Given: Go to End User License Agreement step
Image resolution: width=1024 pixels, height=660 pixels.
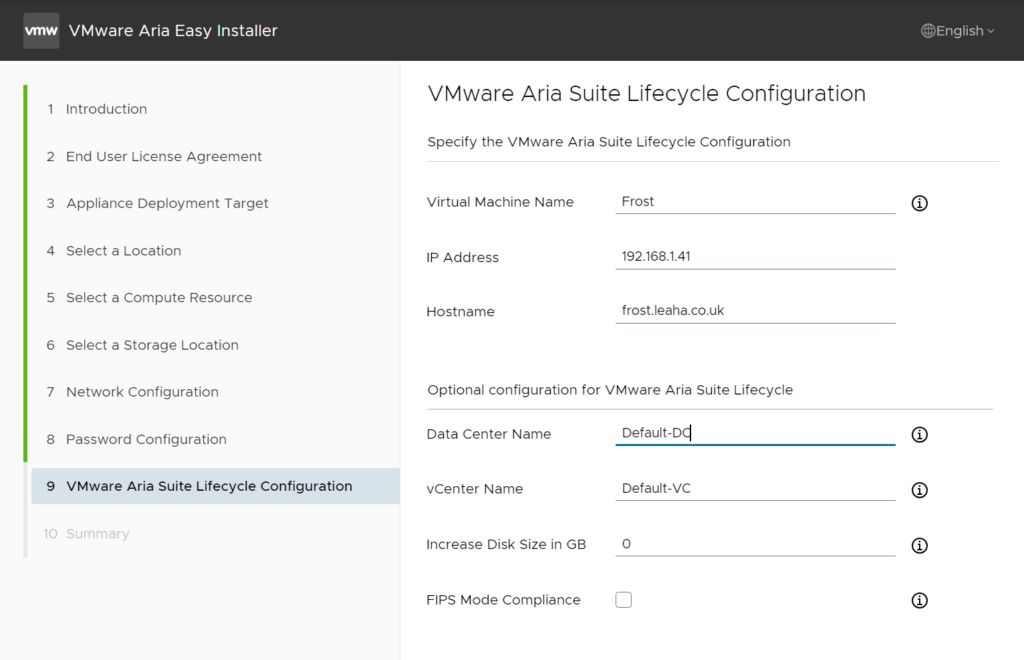Looking at the screenshot, I should [214, 156].
